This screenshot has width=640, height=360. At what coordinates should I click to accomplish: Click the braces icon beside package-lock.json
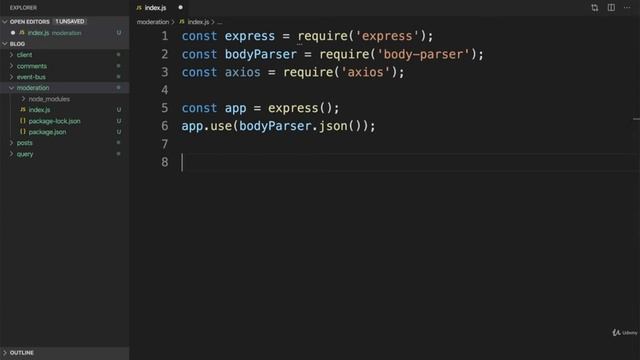tap(23, 121)
